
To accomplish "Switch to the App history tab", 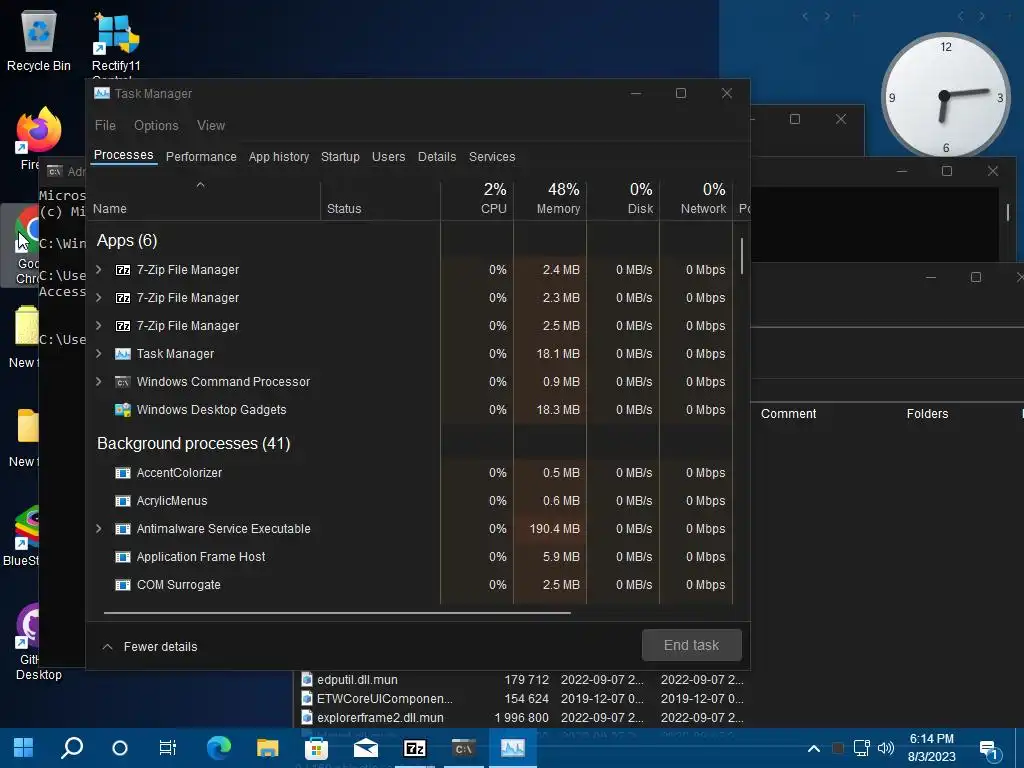I will [279, 157].
